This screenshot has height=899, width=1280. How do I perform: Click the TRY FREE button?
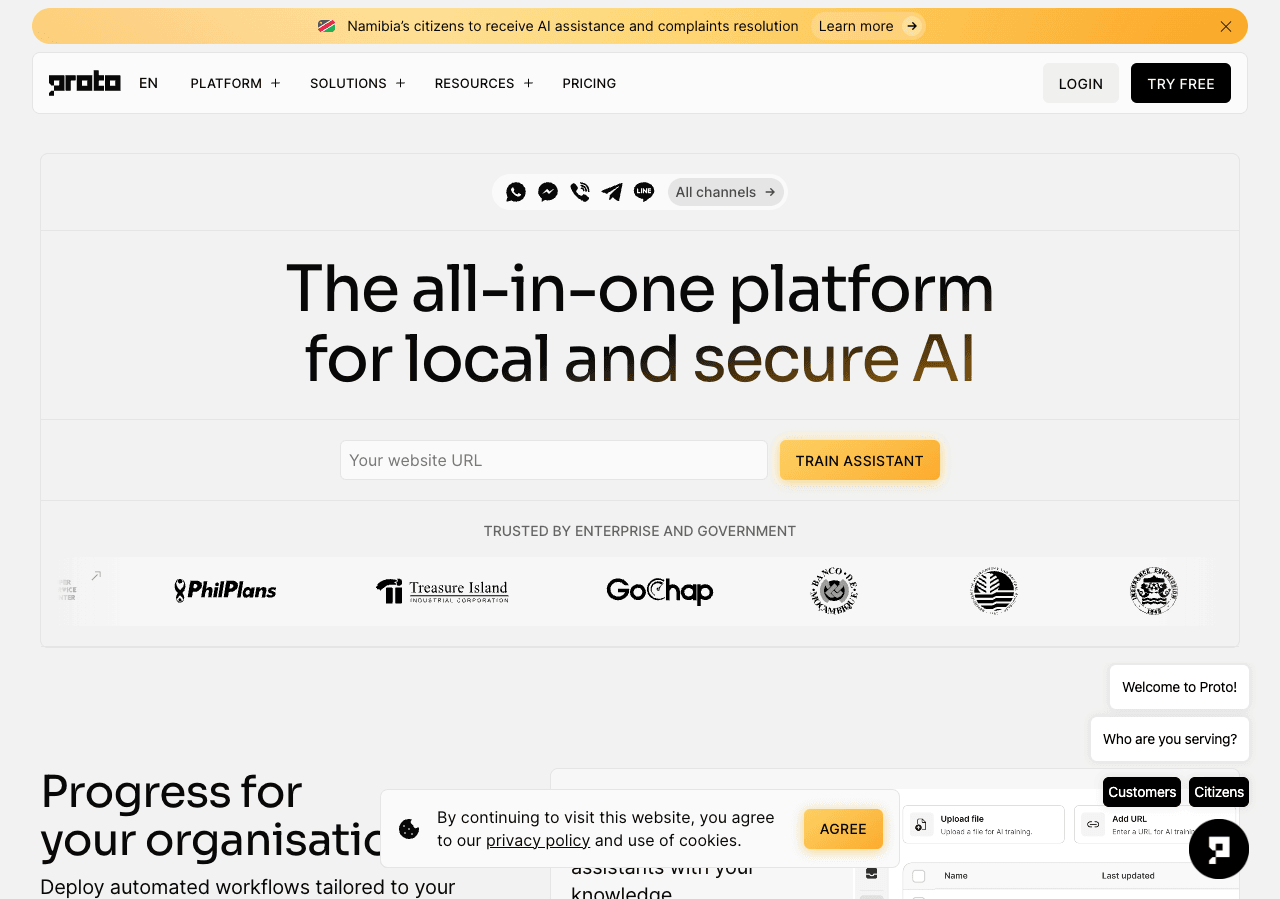pos(1181,83)
